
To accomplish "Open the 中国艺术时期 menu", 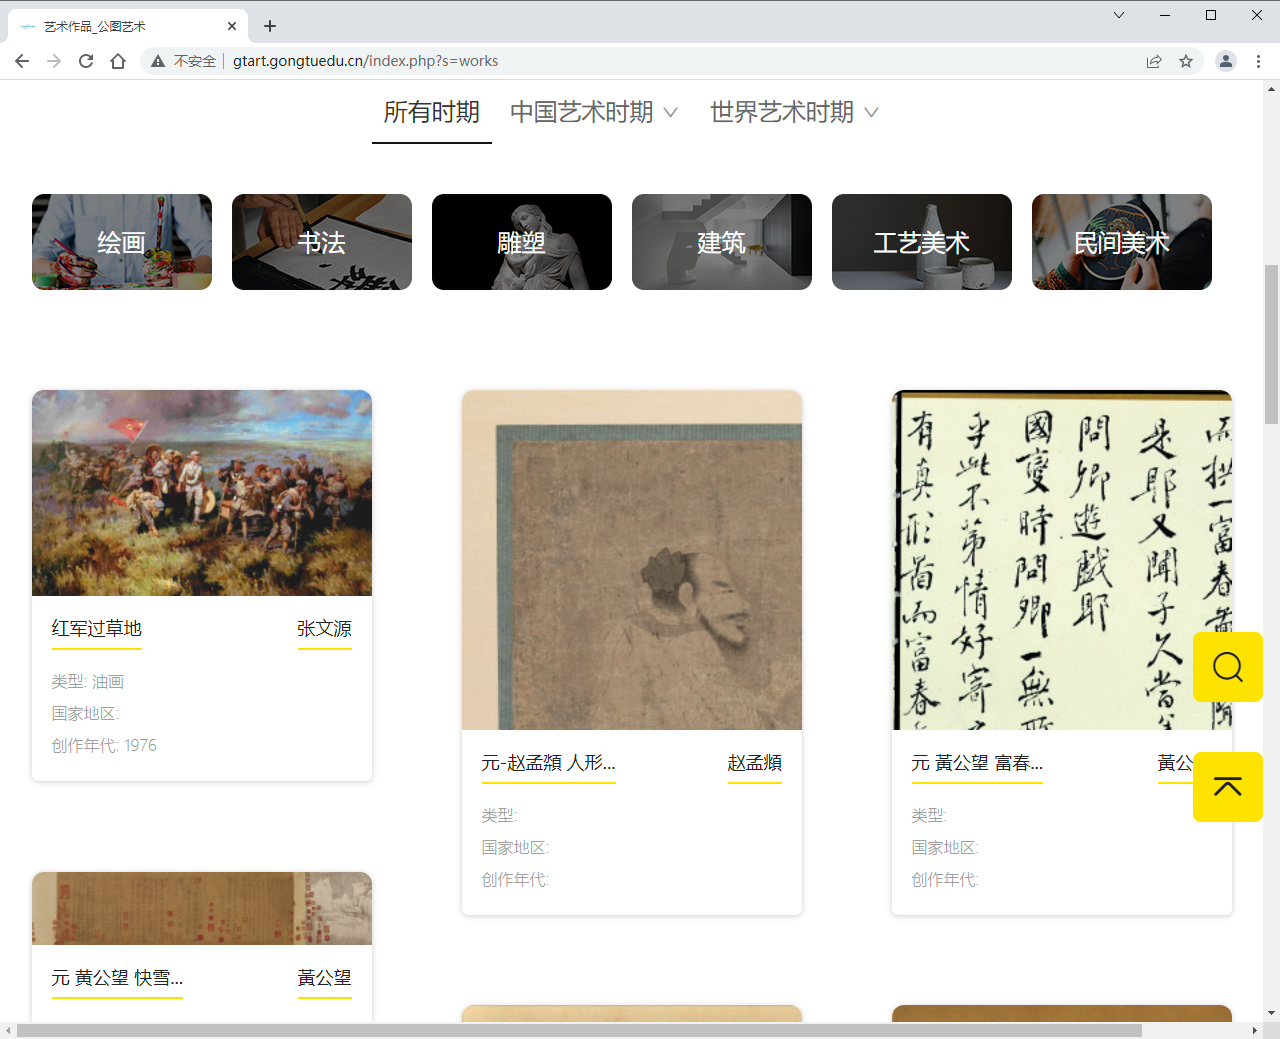I will pyautogui.click(x=582, y=112).
